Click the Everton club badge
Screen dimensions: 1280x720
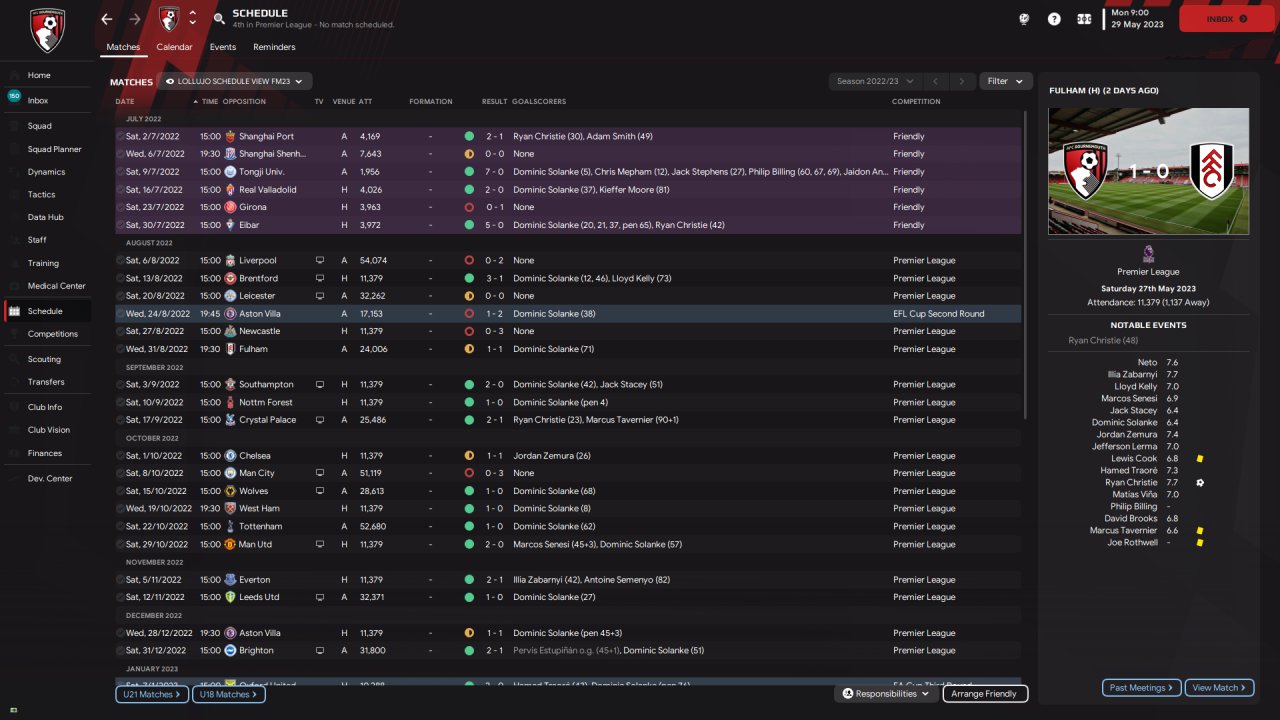[231, 580]
